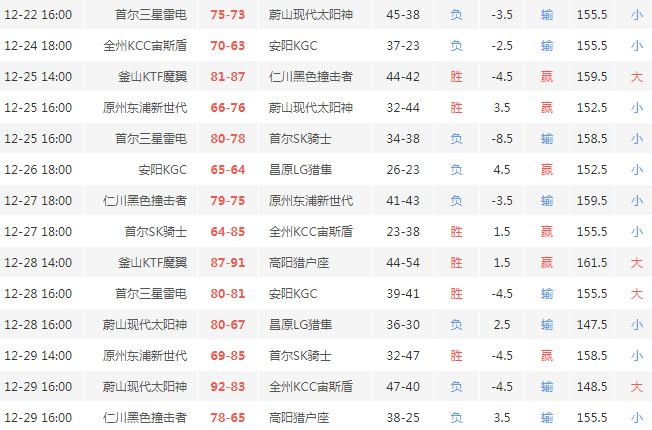
Task: Click the 161.5 total points line
Action: 592,263
